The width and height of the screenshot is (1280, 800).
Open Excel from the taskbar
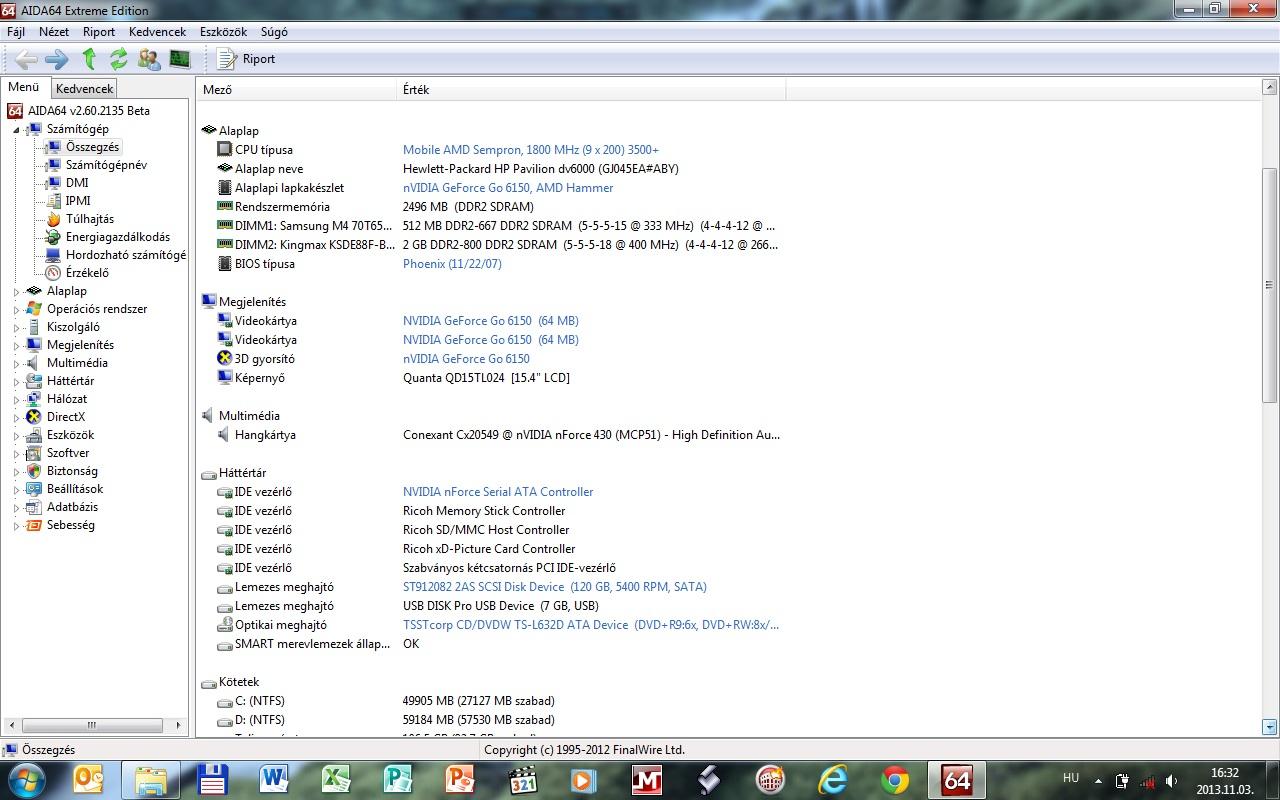pos(335,780)
